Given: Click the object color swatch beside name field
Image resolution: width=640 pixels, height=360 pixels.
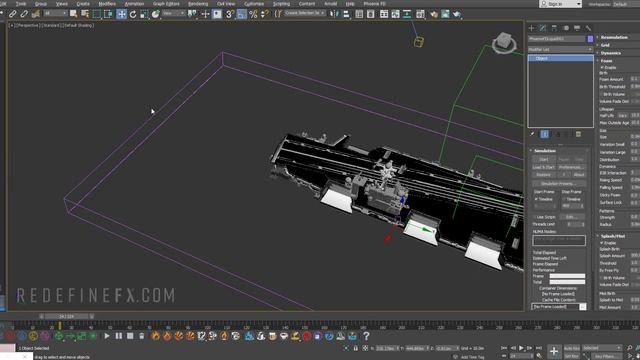Looking at the screenshot, I should pos(590,39).
